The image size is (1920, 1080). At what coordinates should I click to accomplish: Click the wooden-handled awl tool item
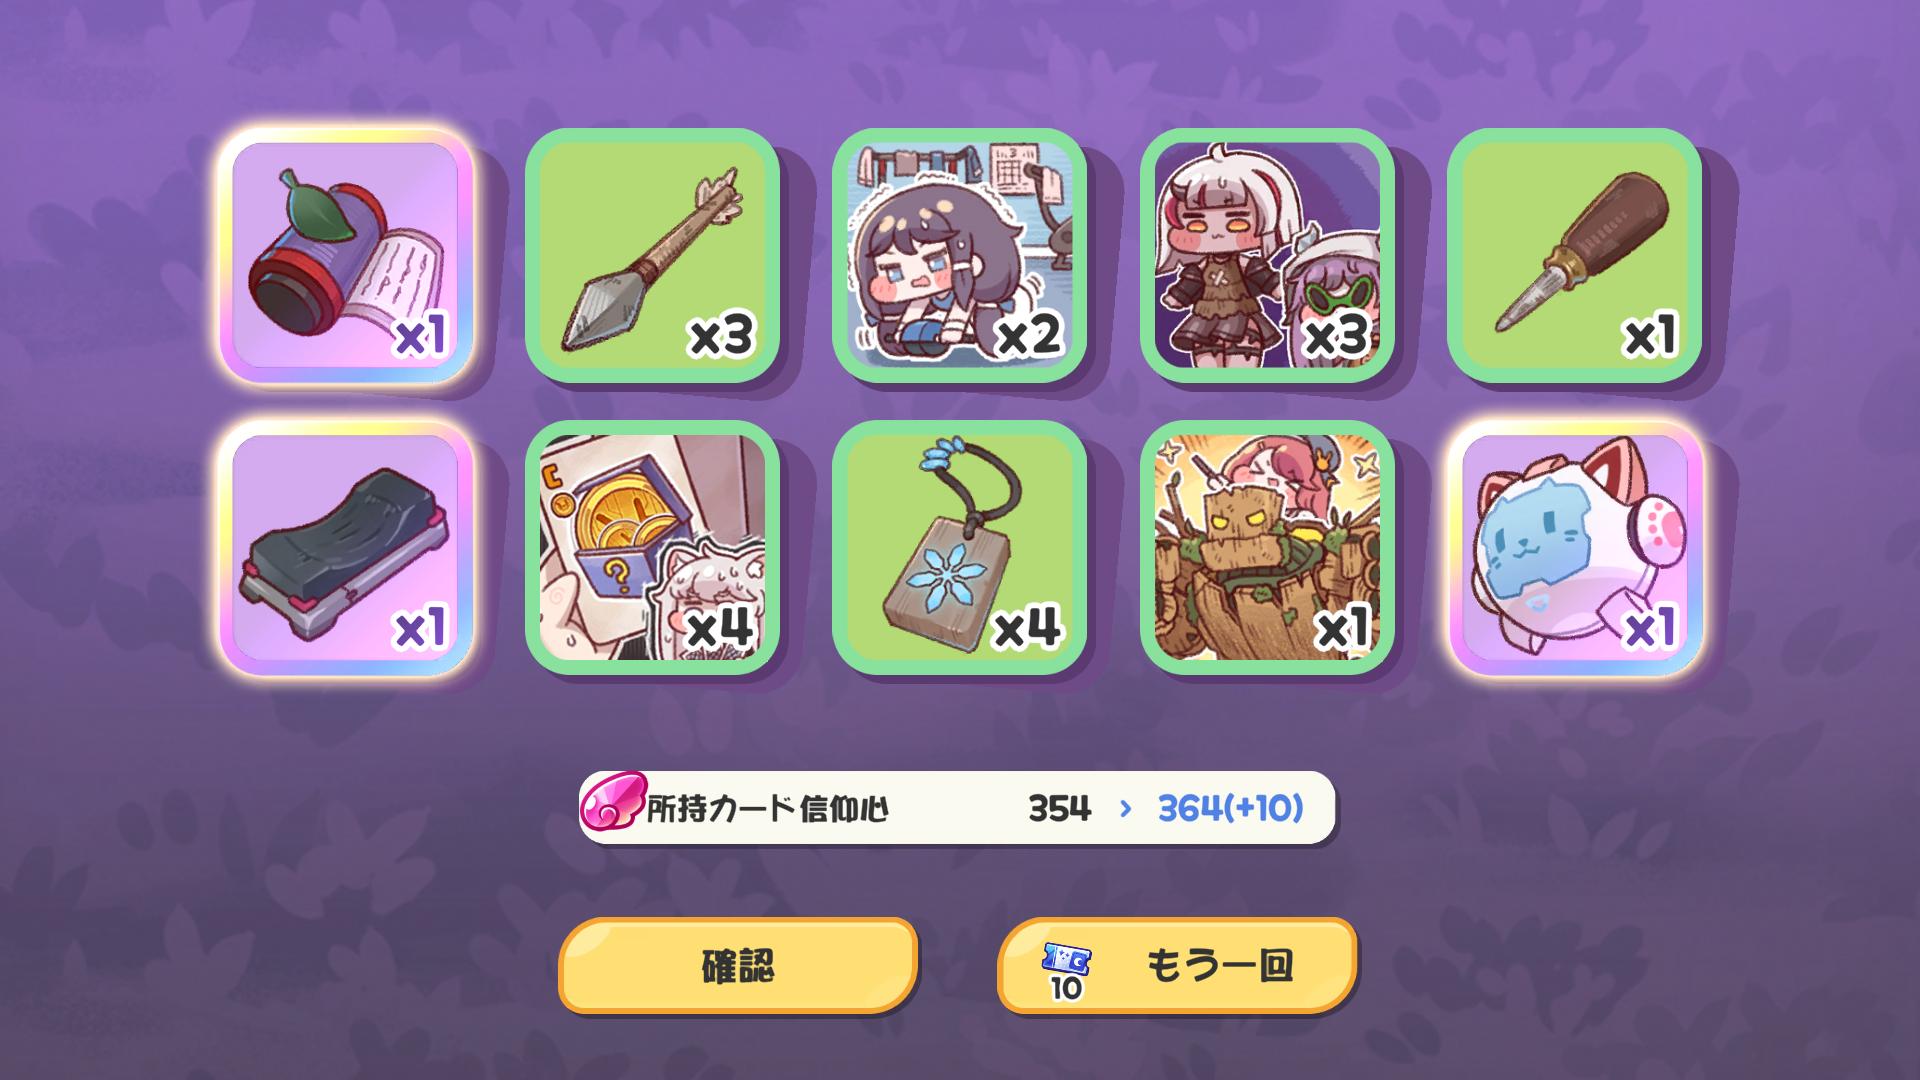pyautogui.click(x=1574, y=255)
